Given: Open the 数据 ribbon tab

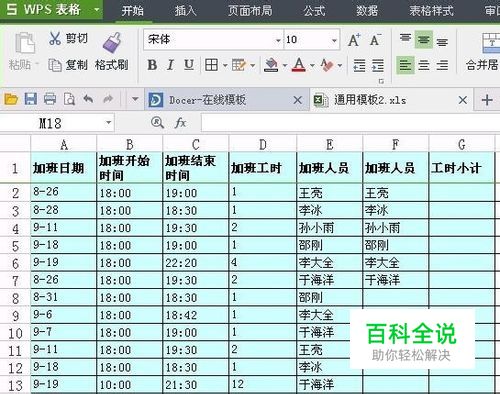Looking at the screenshot, I should 367,11.
